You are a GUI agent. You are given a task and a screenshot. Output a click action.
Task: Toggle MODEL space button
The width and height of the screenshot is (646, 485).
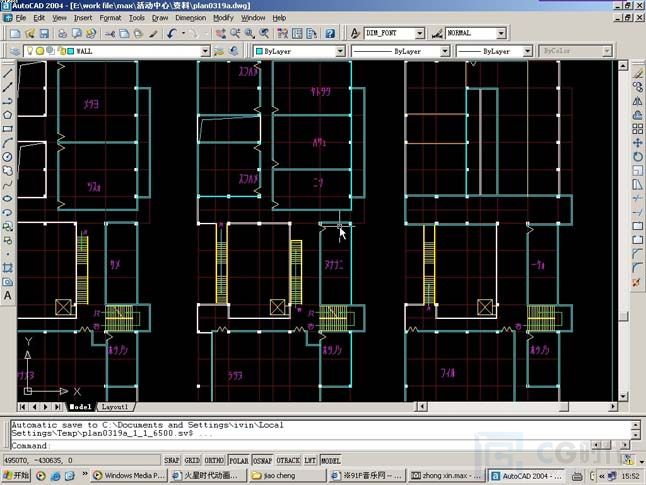click(330, 460)
